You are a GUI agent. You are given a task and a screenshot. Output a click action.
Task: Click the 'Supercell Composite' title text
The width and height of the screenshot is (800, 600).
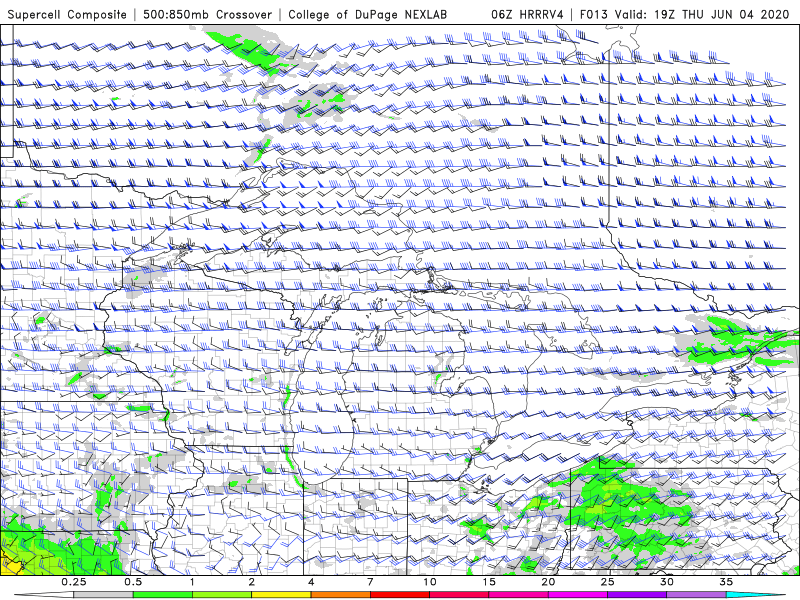click(67, 14)
